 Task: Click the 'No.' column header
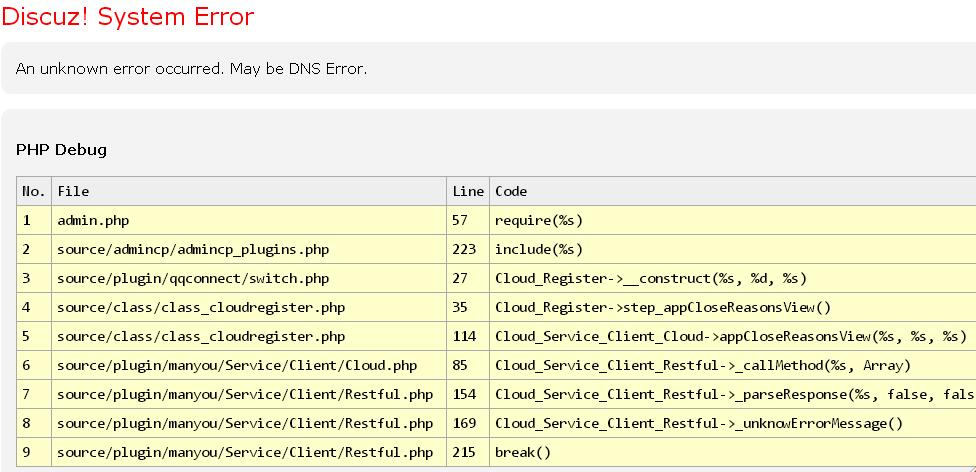34,191
